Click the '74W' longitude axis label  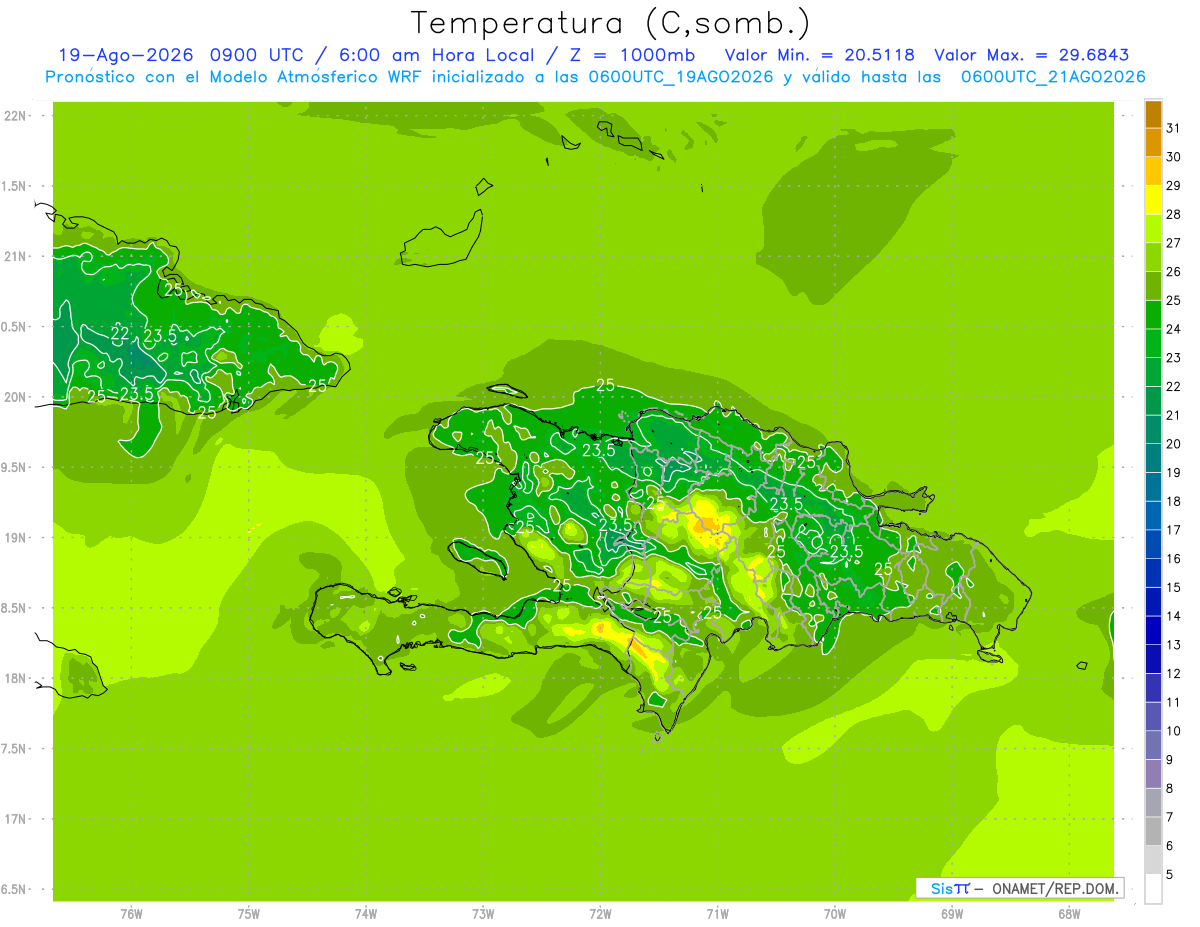[x=366, y=914]
